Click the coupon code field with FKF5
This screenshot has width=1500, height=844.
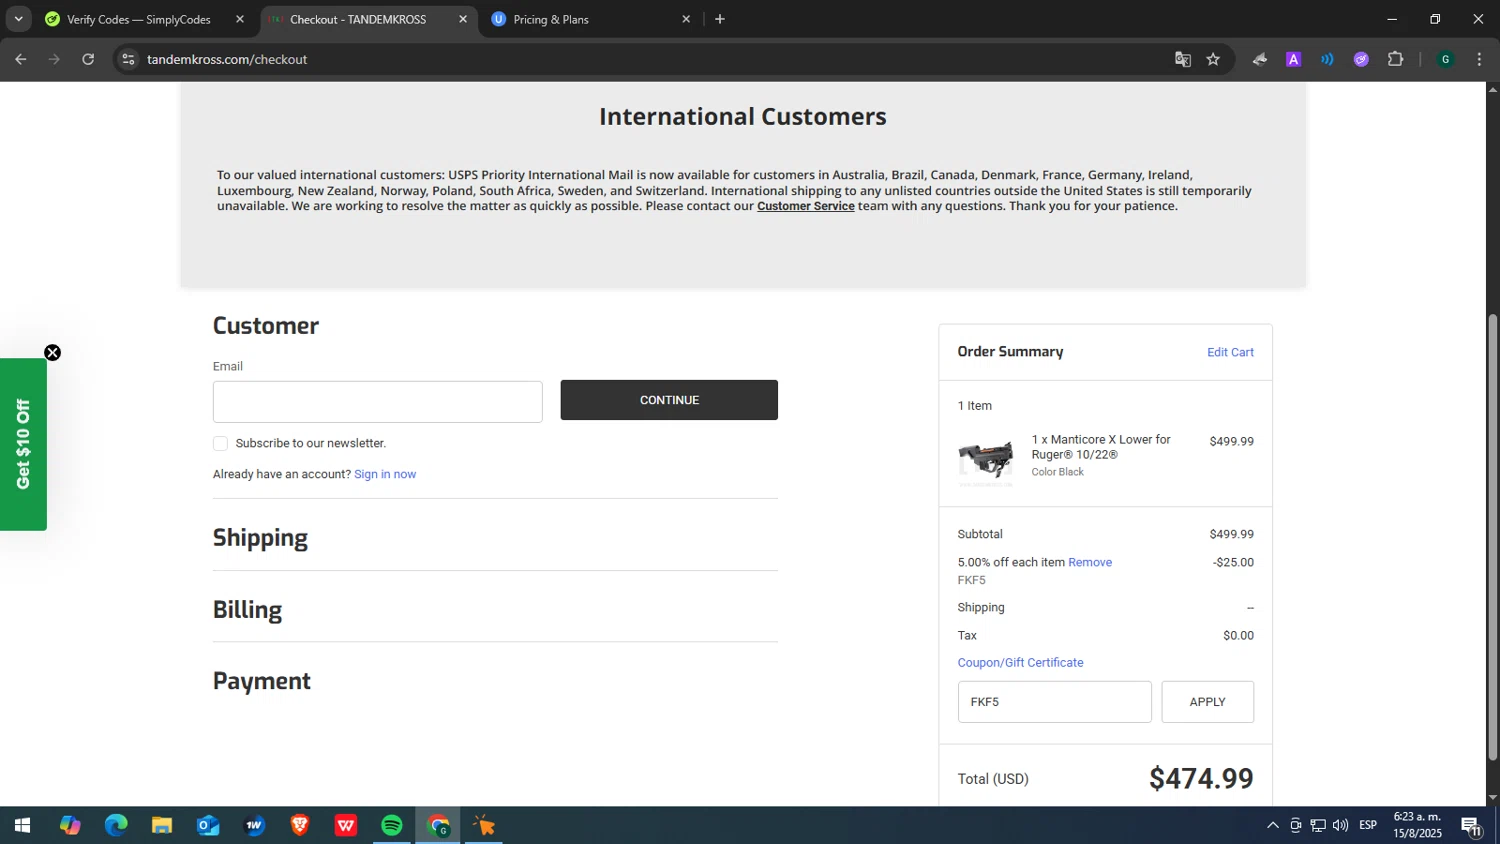(x=1054, y=702)
